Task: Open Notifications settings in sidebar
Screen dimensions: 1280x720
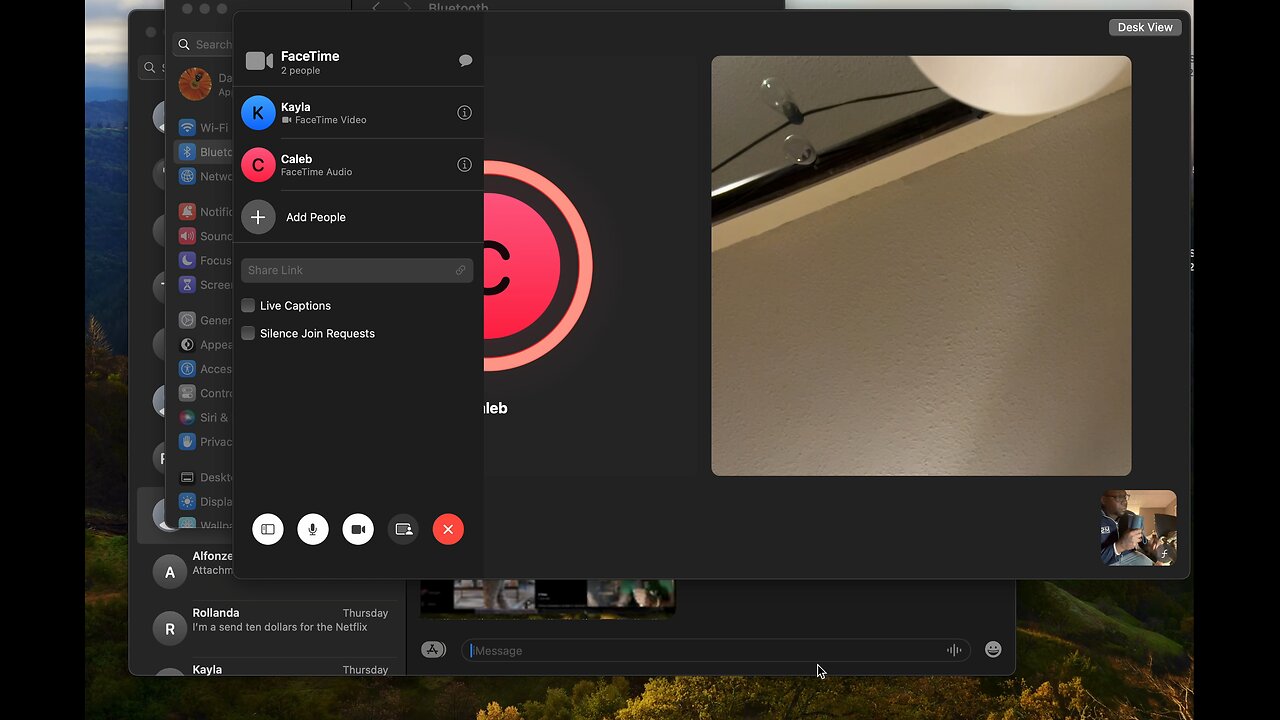Action: 204,211
